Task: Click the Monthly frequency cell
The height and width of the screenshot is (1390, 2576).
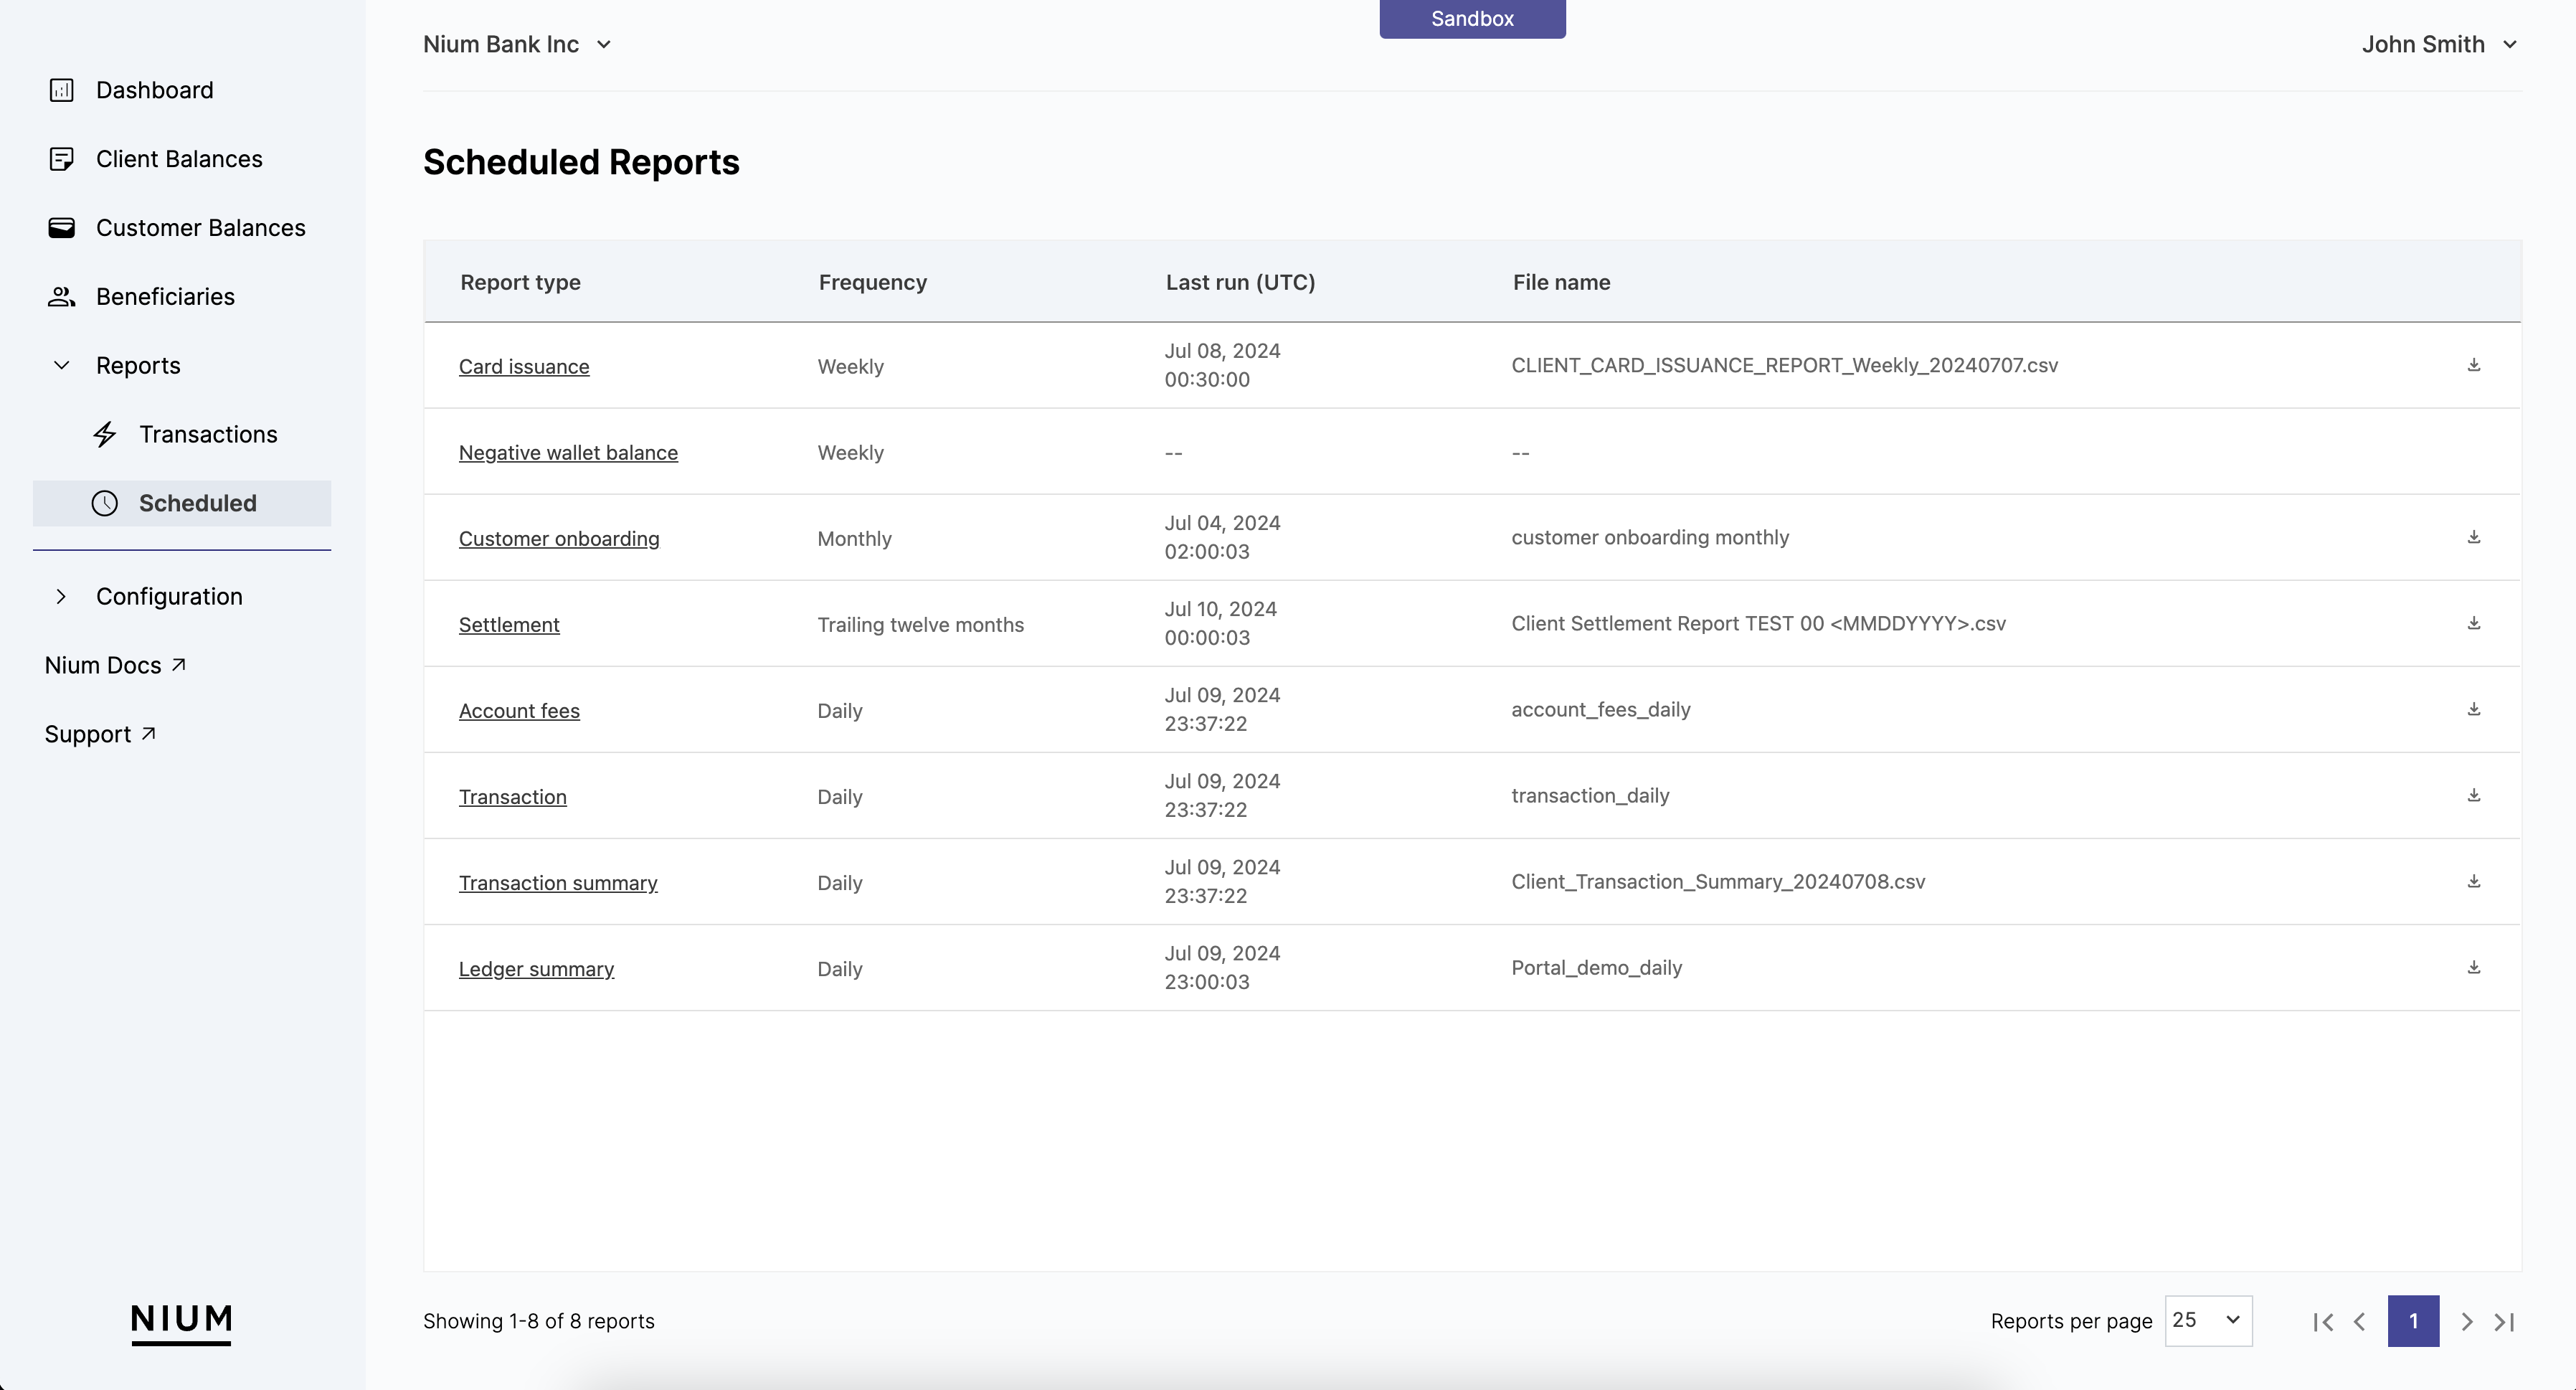Action: pos(854,538)
